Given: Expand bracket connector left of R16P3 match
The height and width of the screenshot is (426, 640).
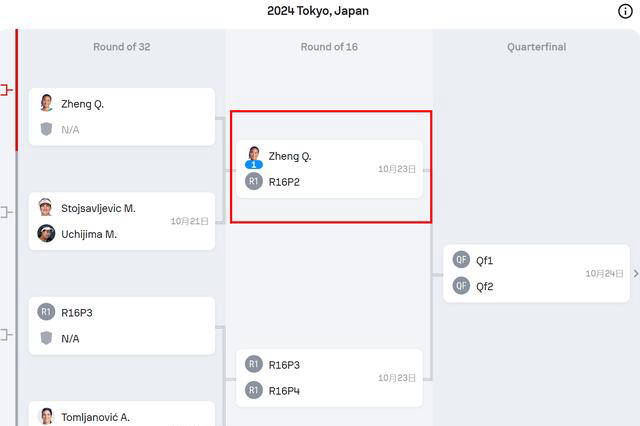Looking at the screenshot, I should click(5, 335).
